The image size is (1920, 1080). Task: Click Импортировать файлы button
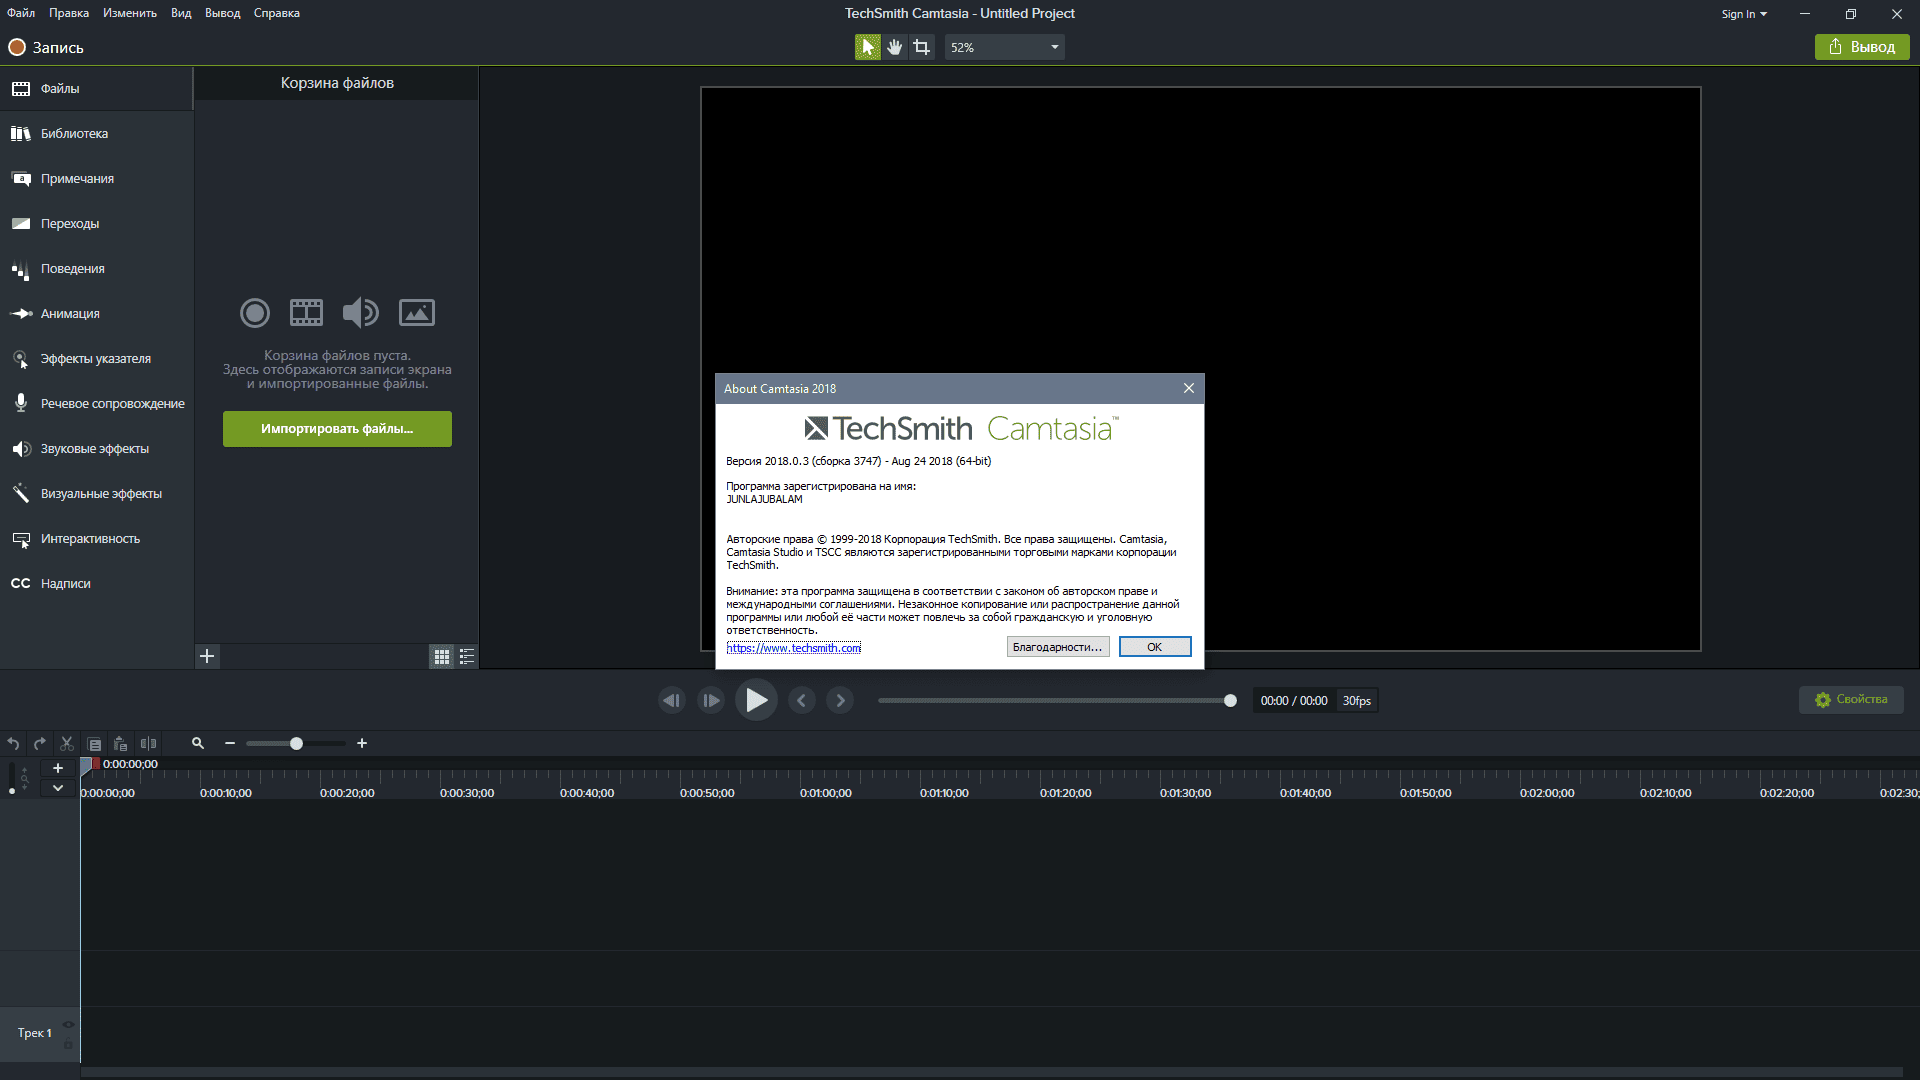point(337,429)
